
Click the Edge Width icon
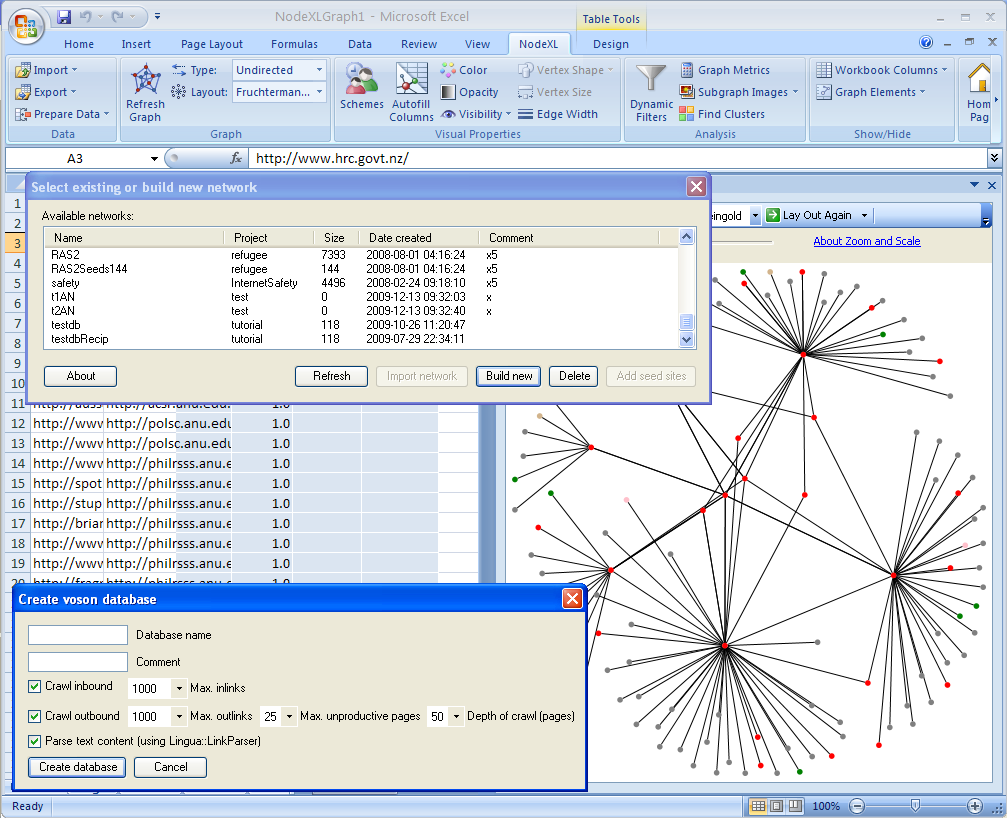(525, 114)
